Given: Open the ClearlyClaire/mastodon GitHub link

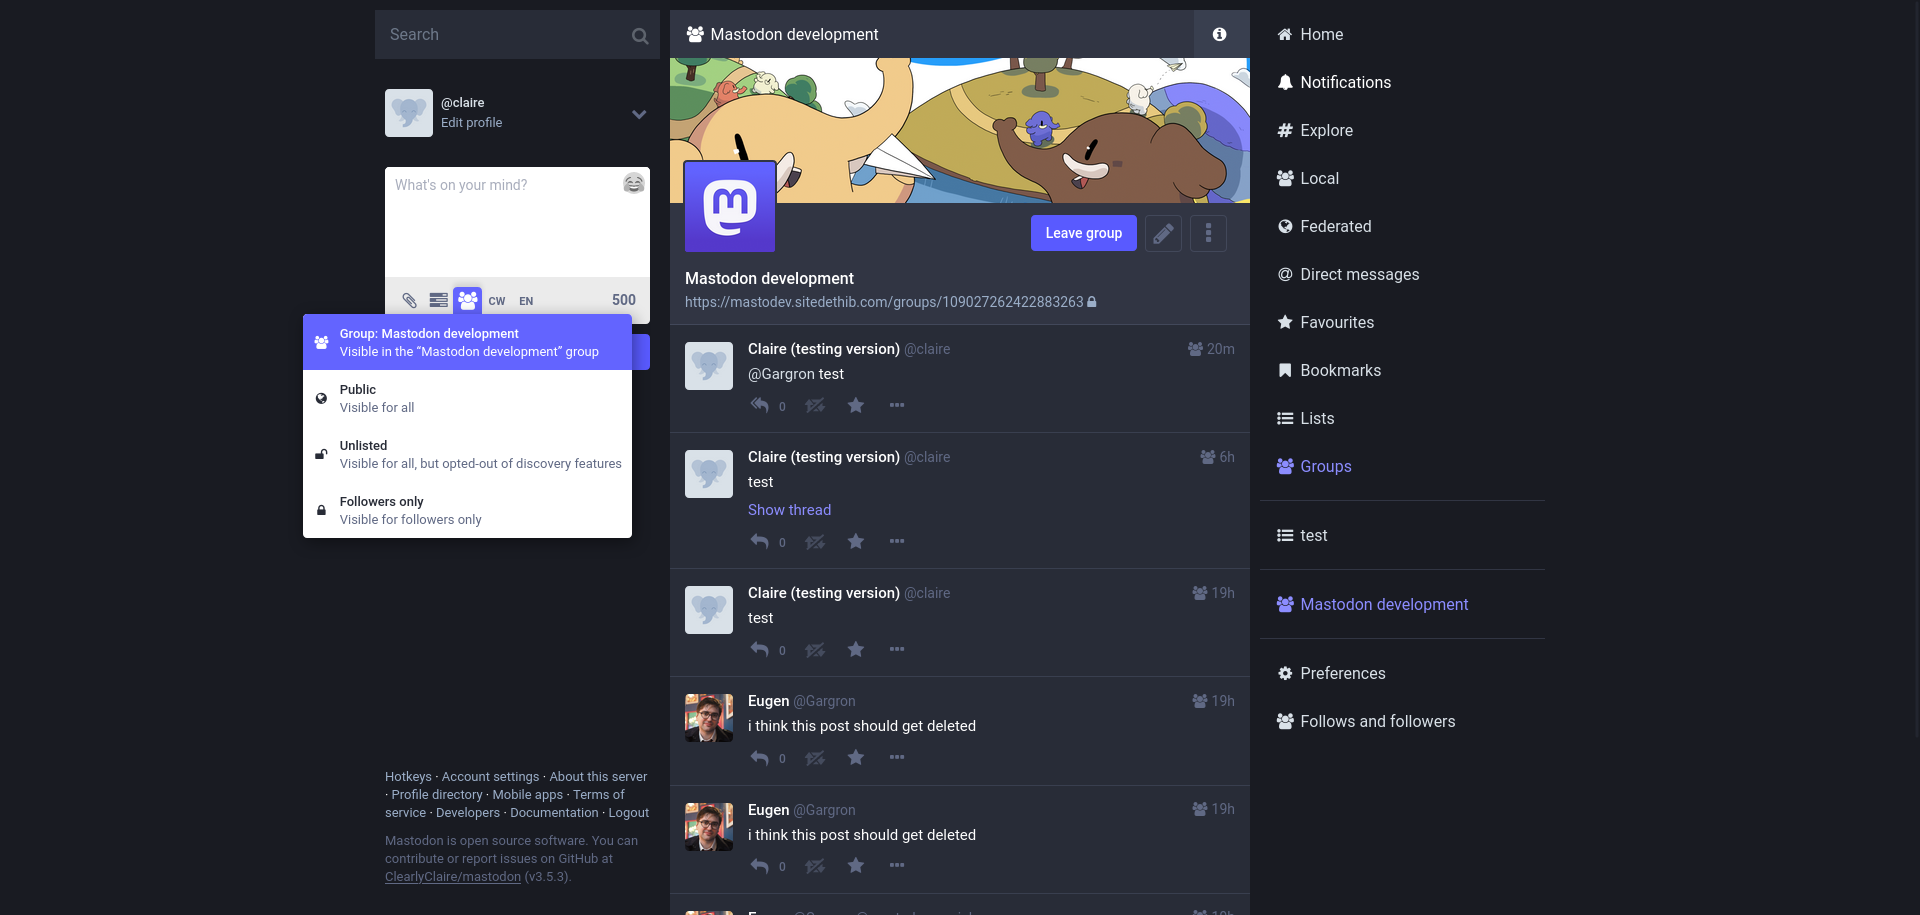Looking at the screenshot, I should (453, 877).
